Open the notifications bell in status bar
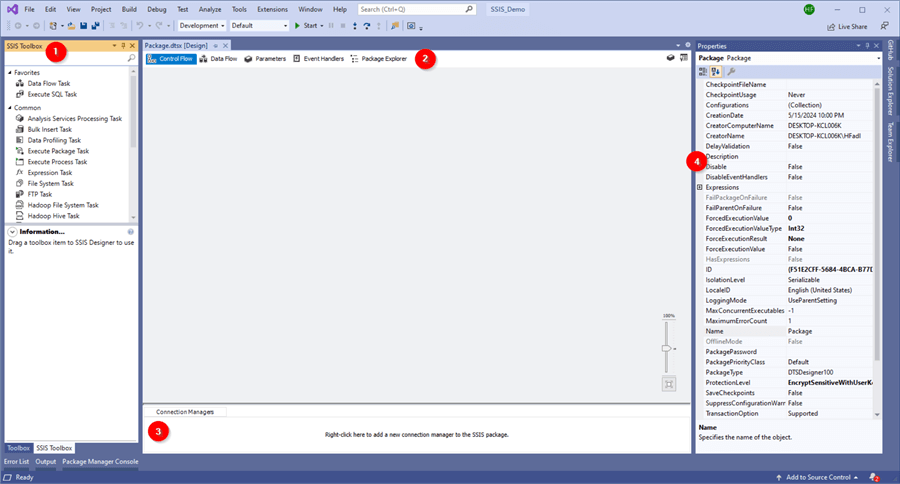The image size is (900, 484). (874, 477)
